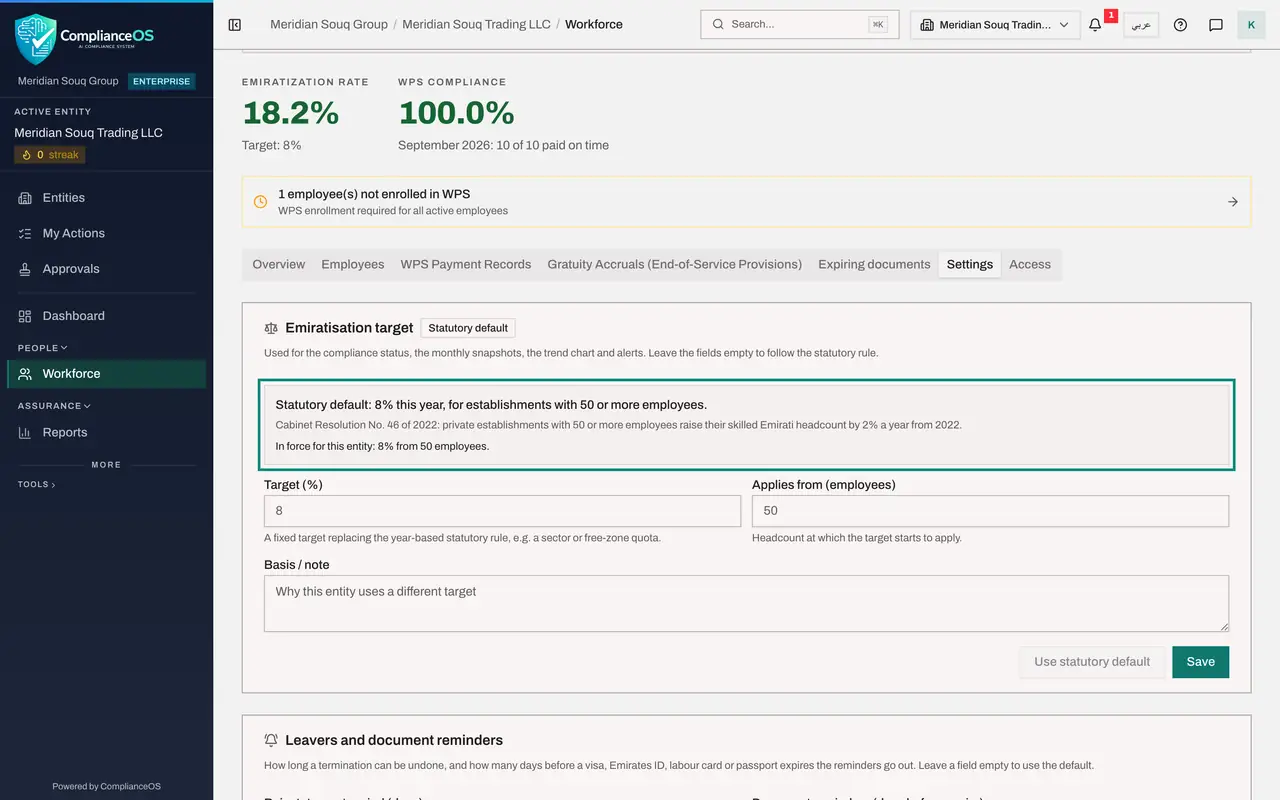Click the ComplianceOS shield logo
The image size is (1280, 800).
pyautogui.click(x=35, y=38)
